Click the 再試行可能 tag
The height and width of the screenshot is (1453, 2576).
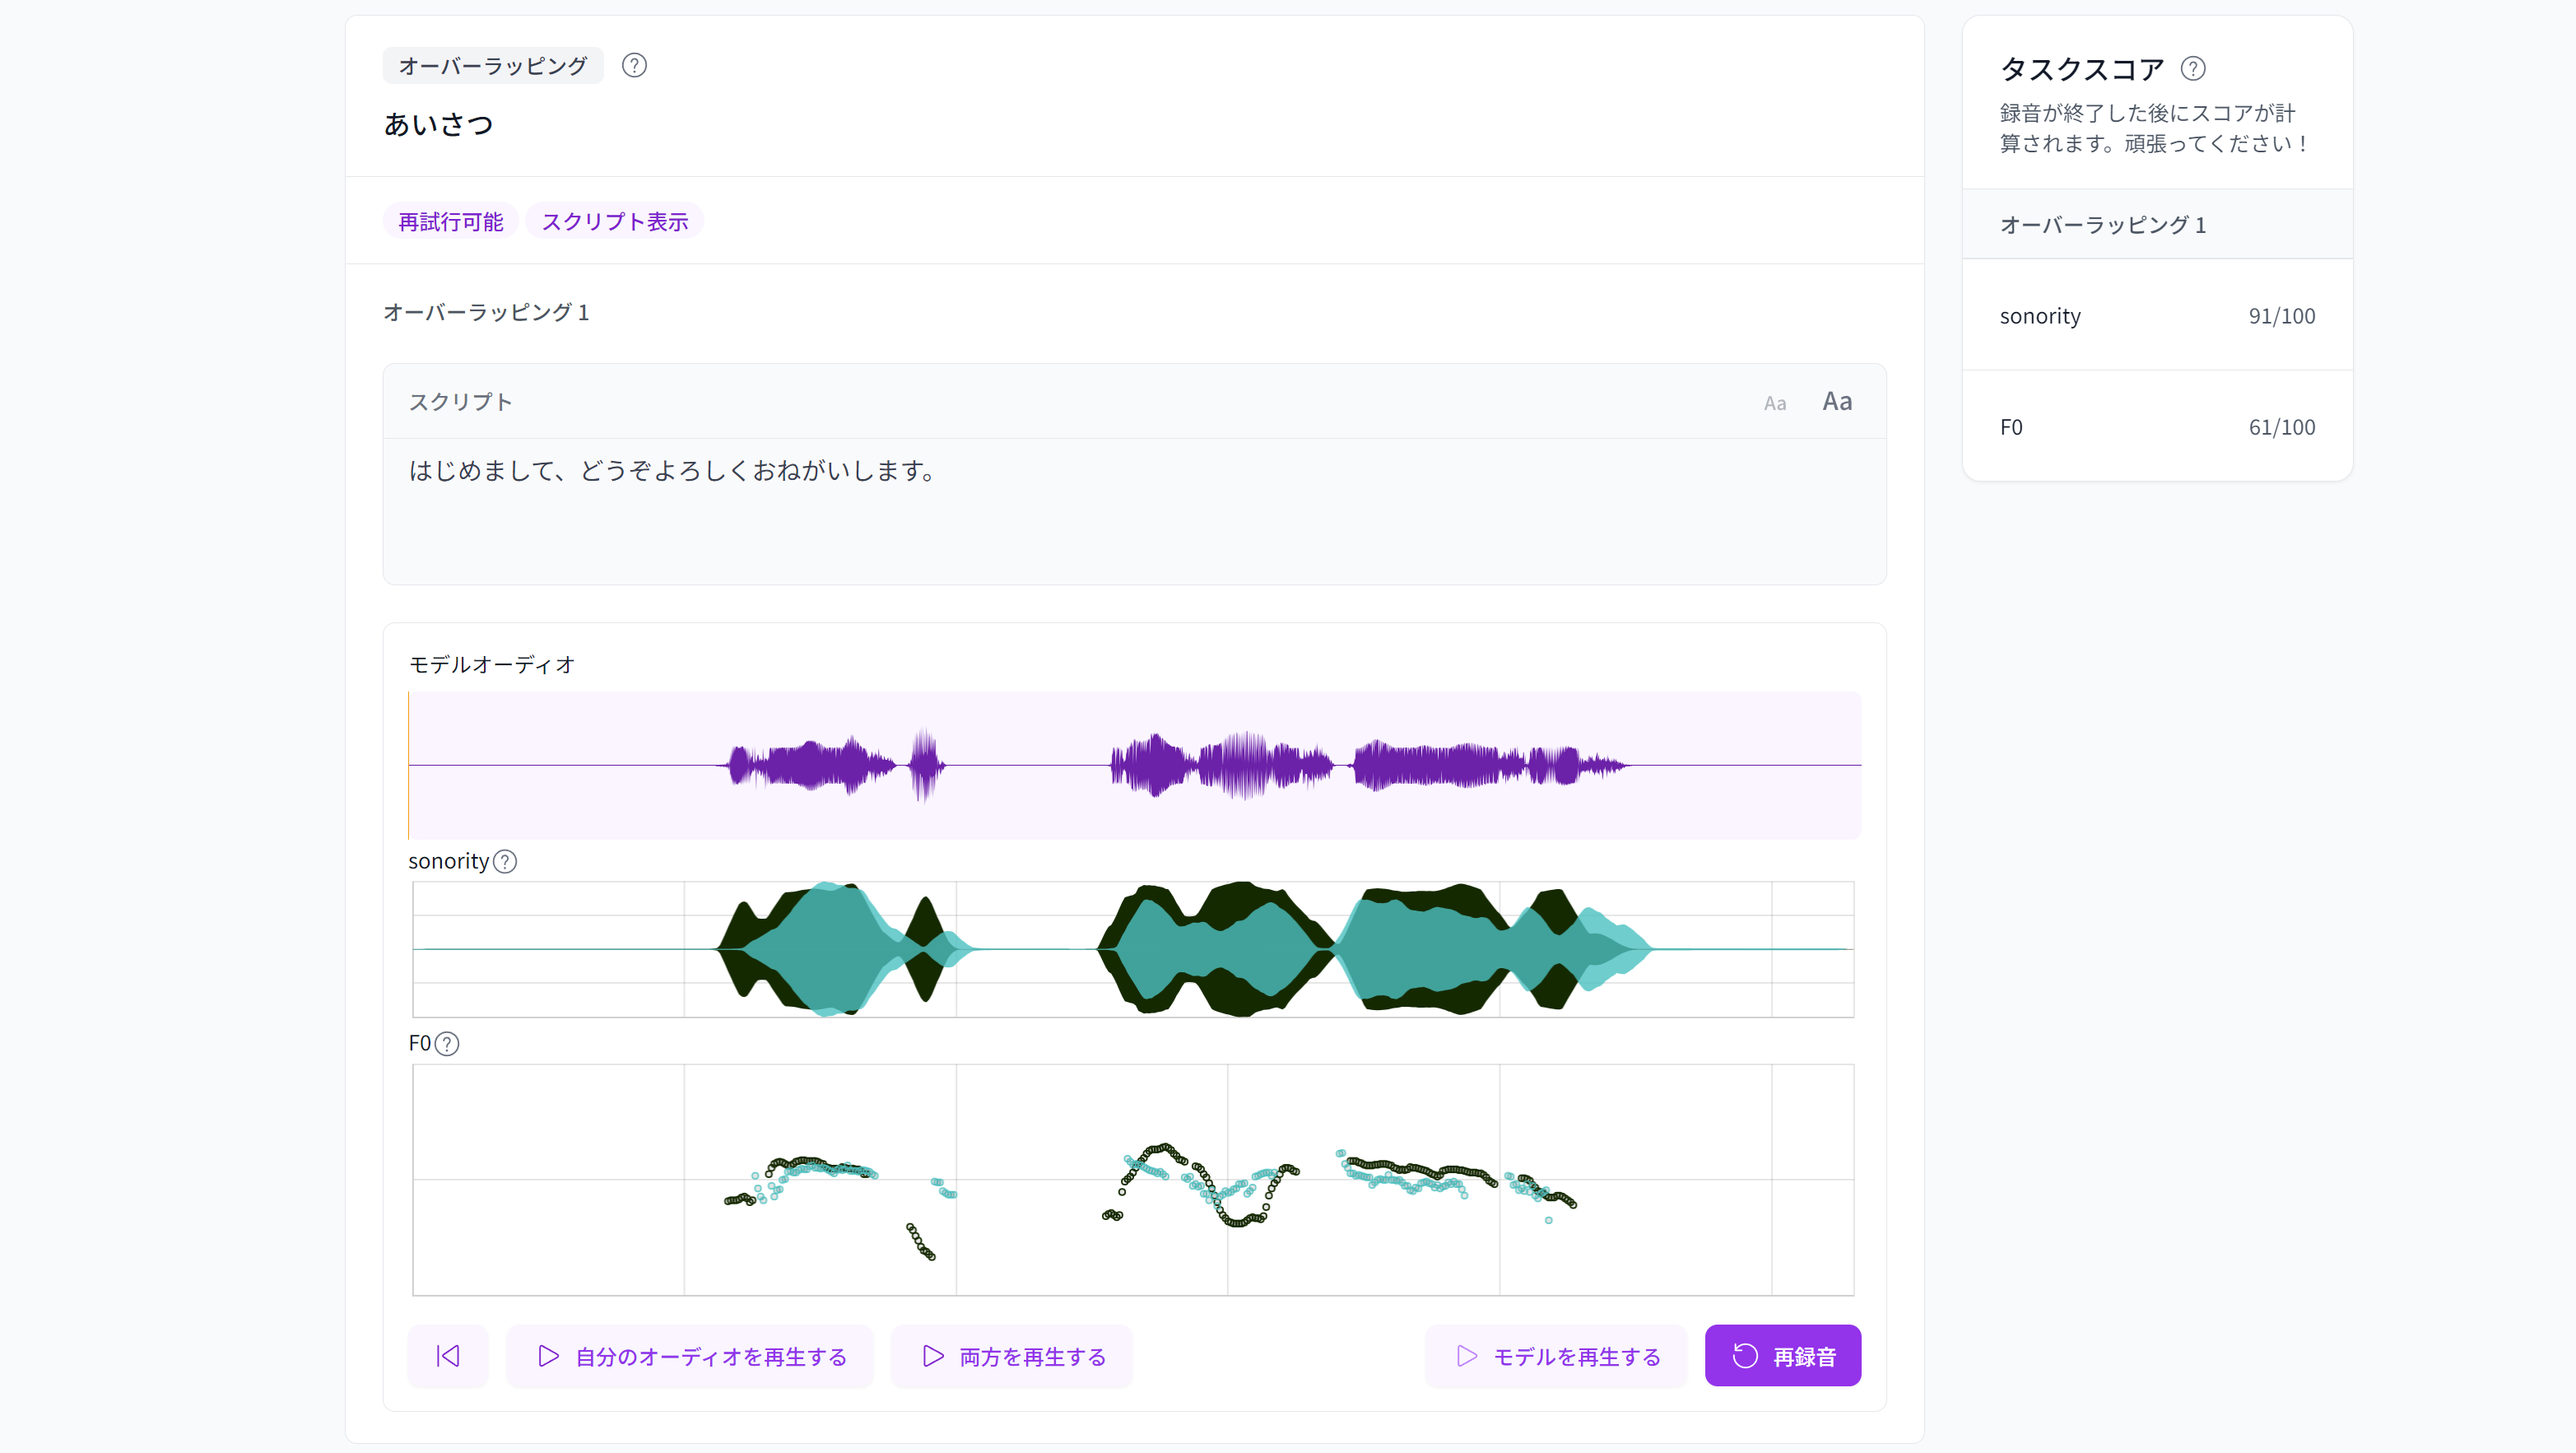[450, 221]
